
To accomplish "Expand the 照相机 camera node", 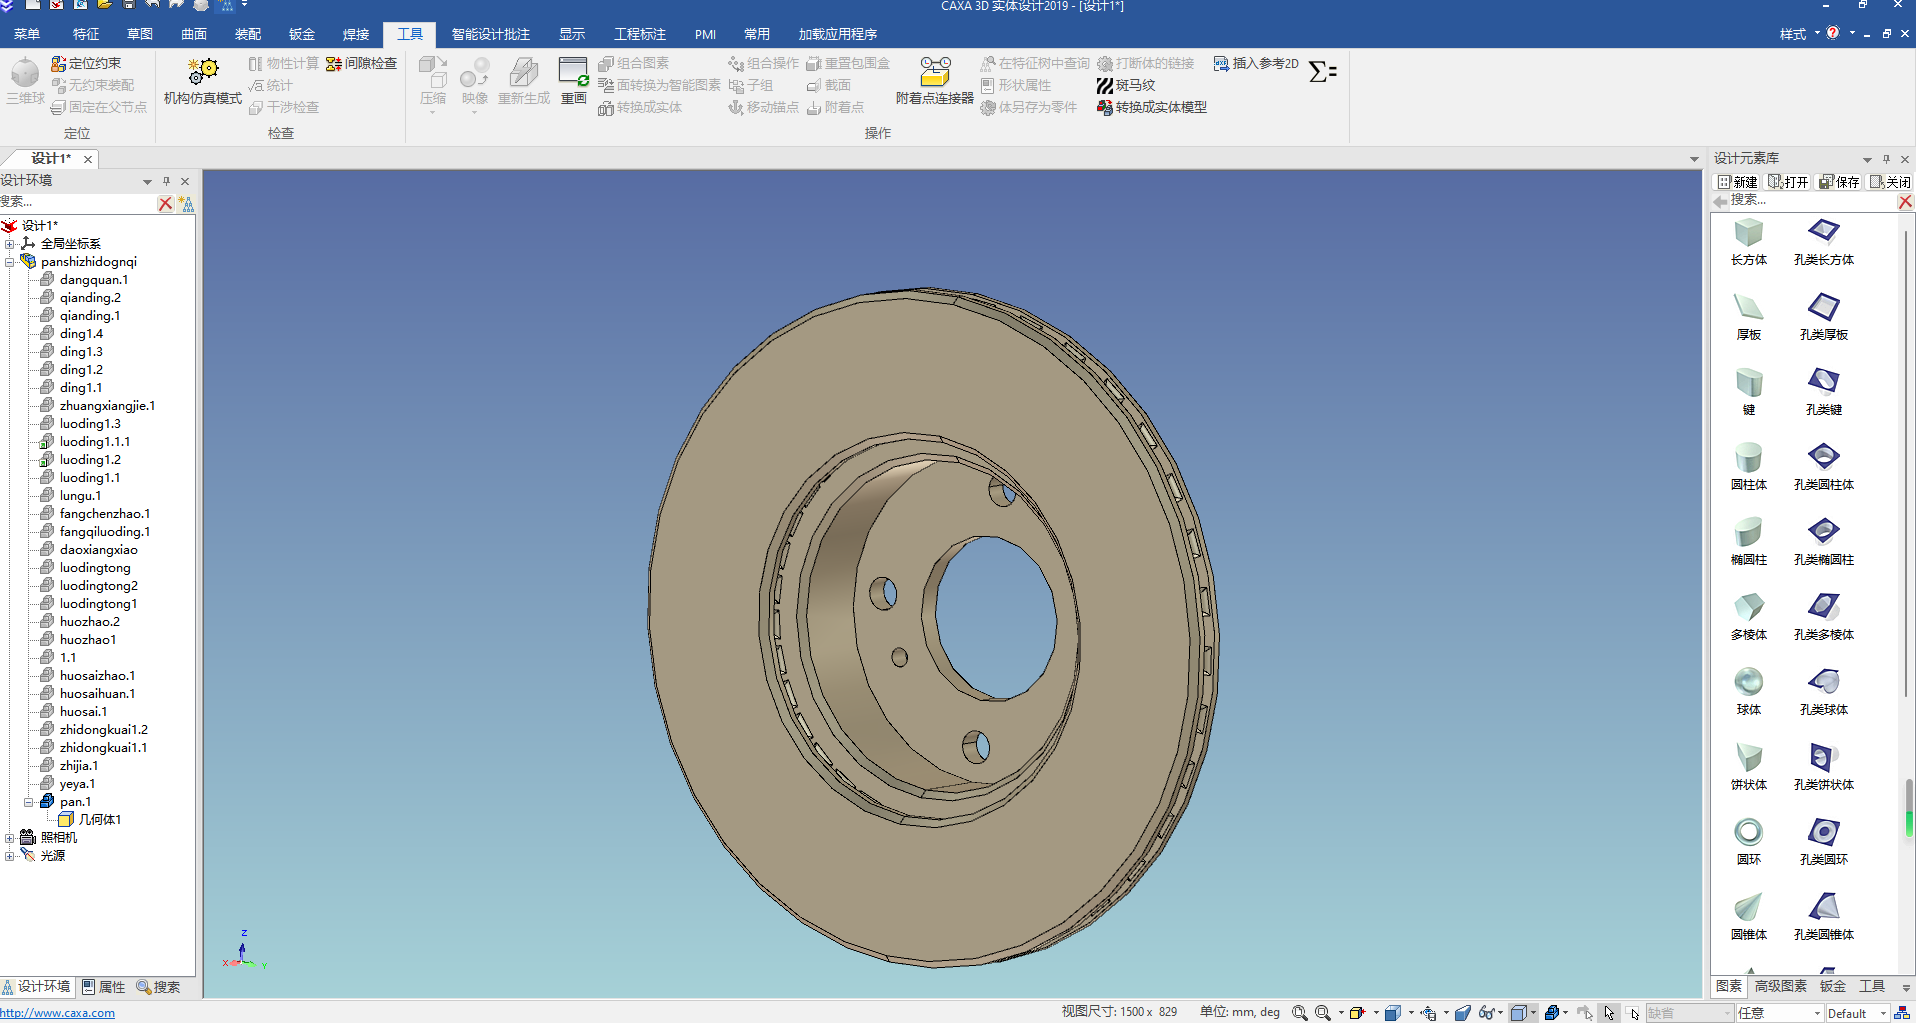I will pos(9,838).
